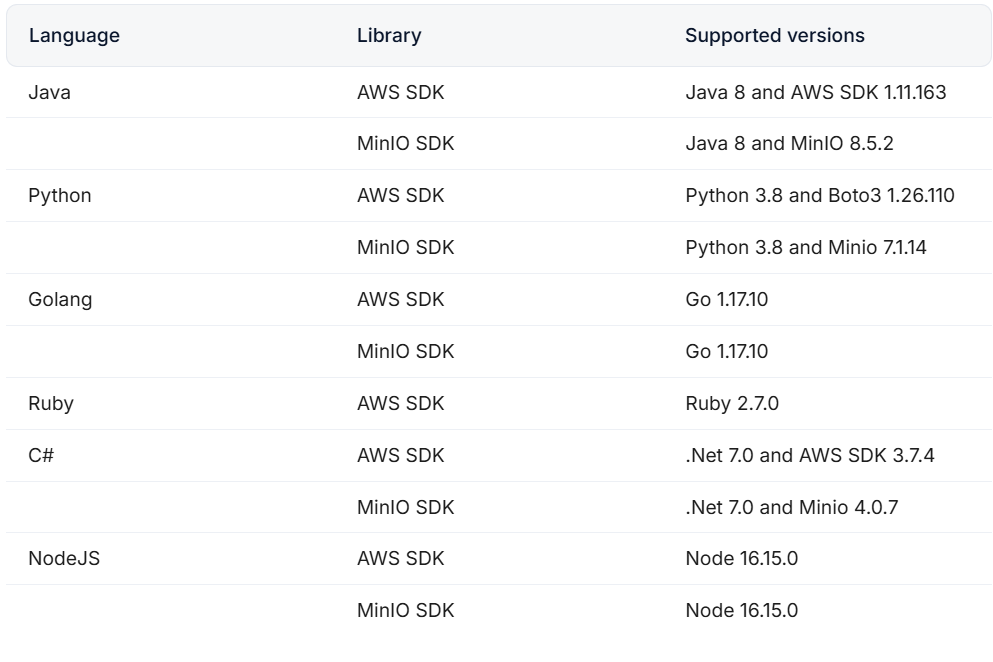
Task: Click Node 16.15.0 in NodeJS AWS SDK row
Action: (x=741, y=559)
